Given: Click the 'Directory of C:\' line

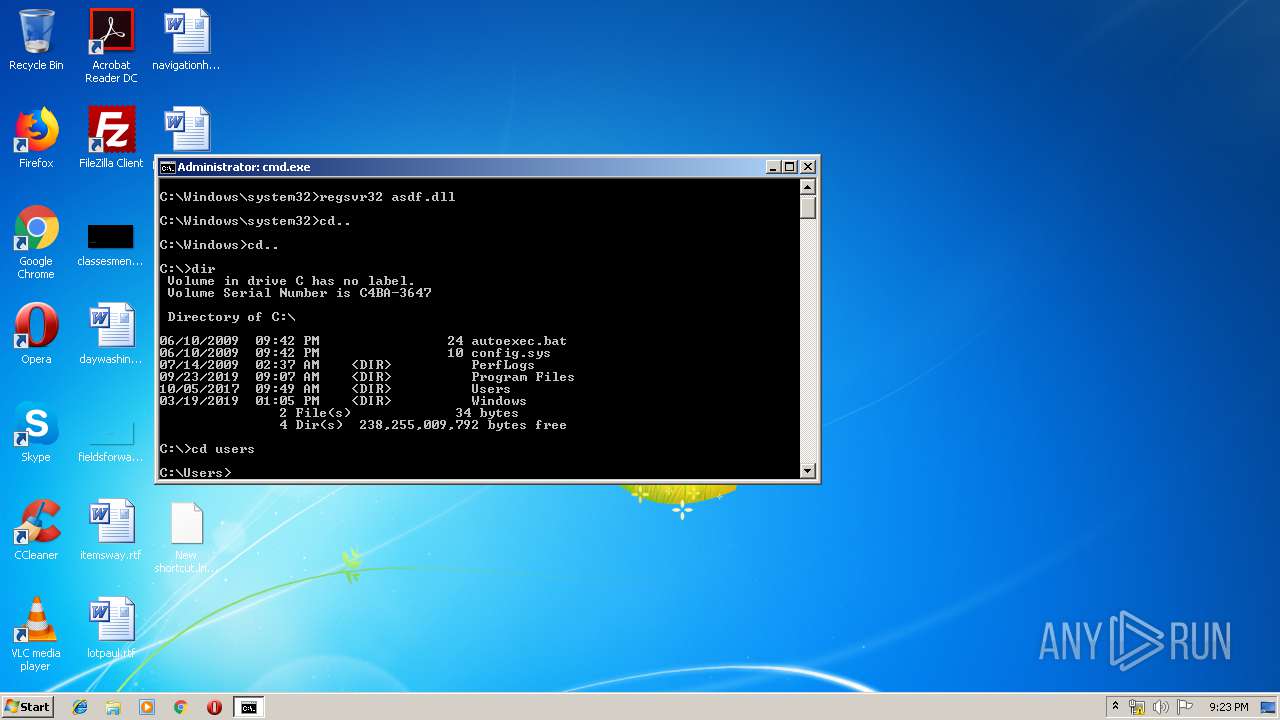Looking at the screenshot, I should [x=231, y=317].
